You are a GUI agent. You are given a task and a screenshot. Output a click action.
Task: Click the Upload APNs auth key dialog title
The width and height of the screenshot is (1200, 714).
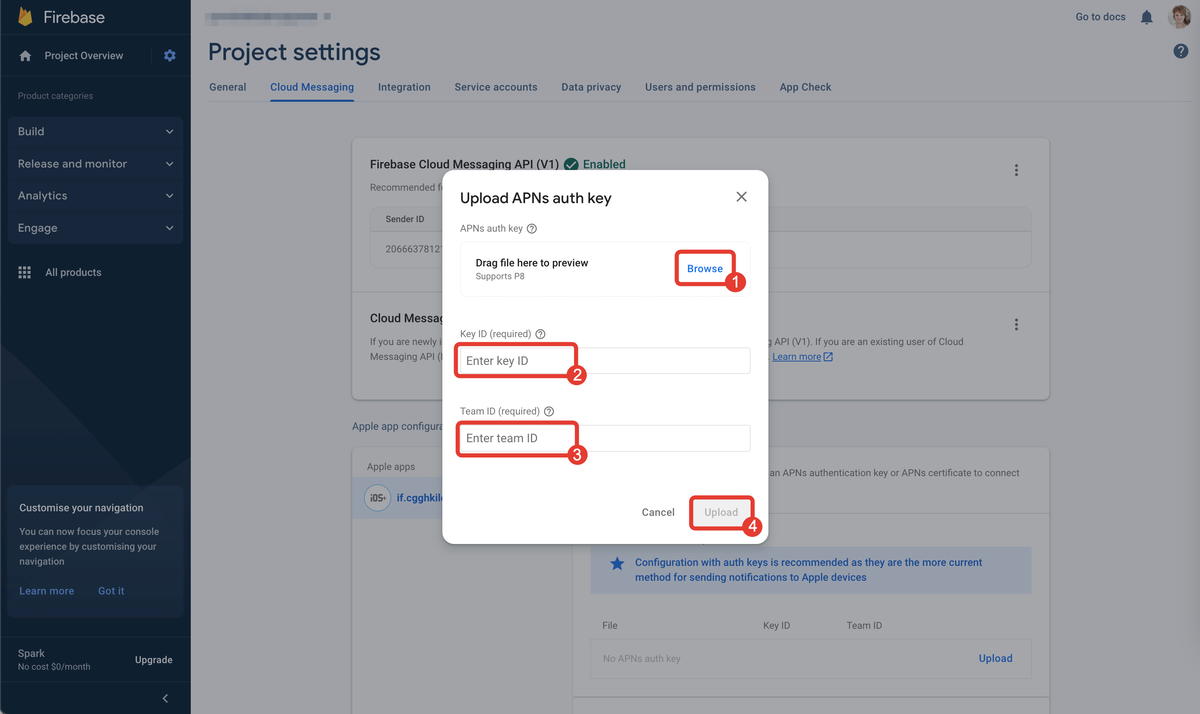tap(536, 198)
